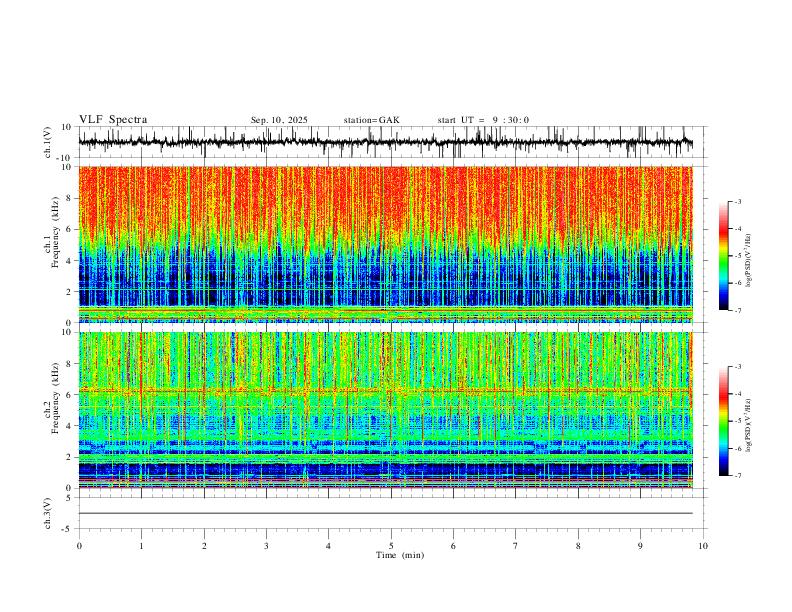This screenshot has height=612, width=792.
Task: Click the 9 minute tick on time axis
Action: click(x=640, y=546)
